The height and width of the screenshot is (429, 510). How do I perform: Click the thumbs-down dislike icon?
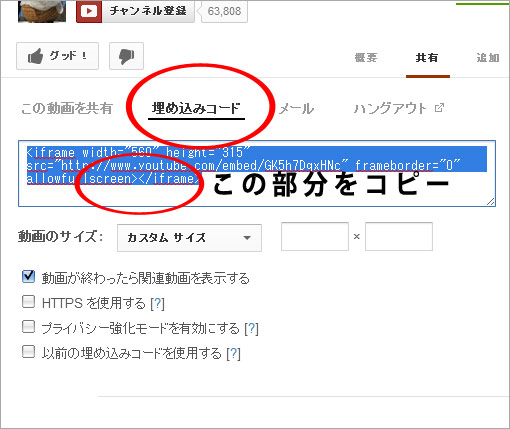pyautogui.click(x=126, y=56)
